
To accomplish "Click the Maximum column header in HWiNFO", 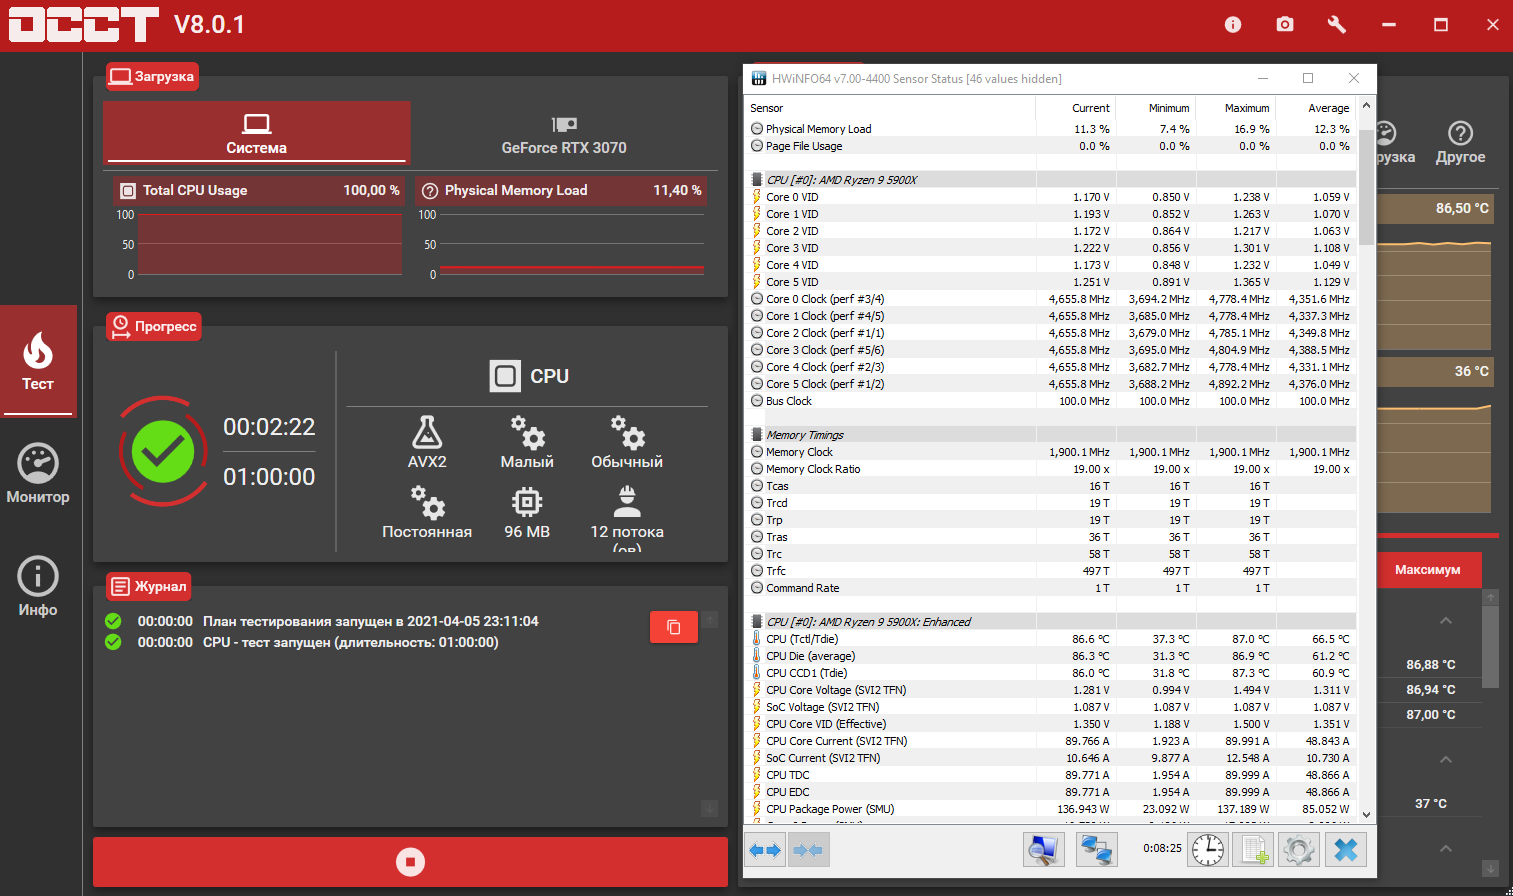I will 1236,108.
